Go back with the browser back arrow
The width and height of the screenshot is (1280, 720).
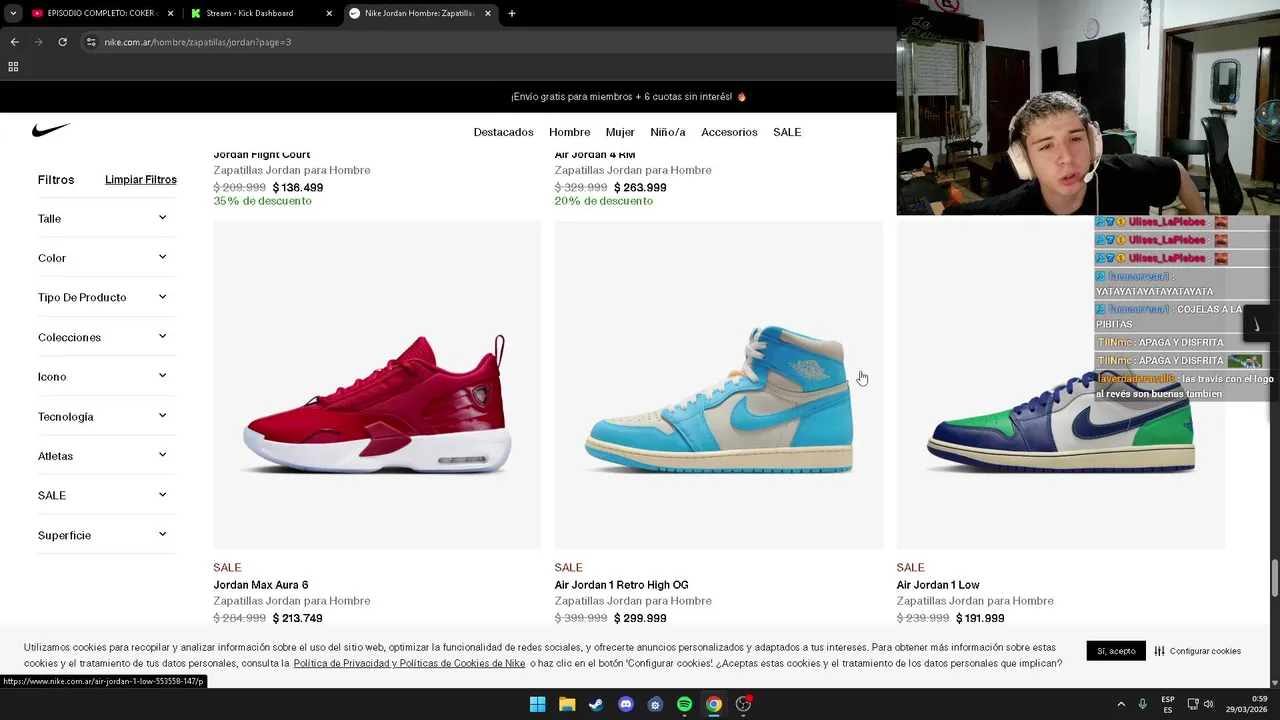(14, 42)
